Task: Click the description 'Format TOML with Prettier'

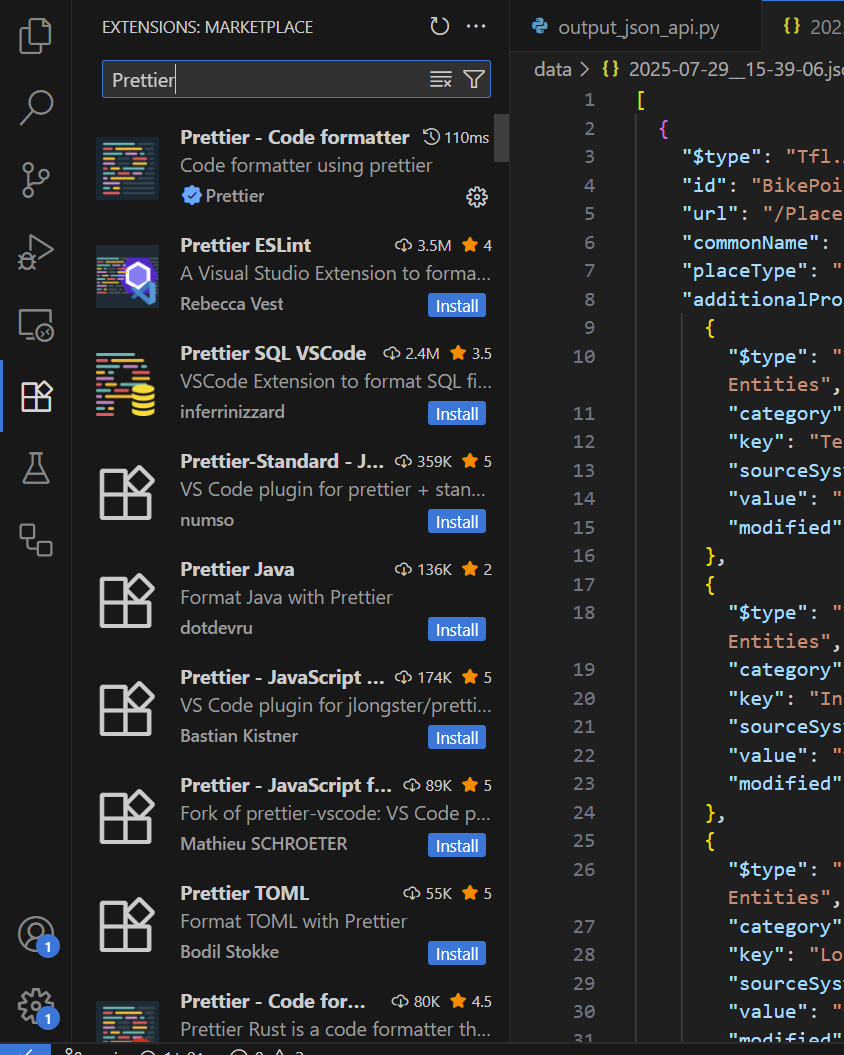Action: pos(293,921)
